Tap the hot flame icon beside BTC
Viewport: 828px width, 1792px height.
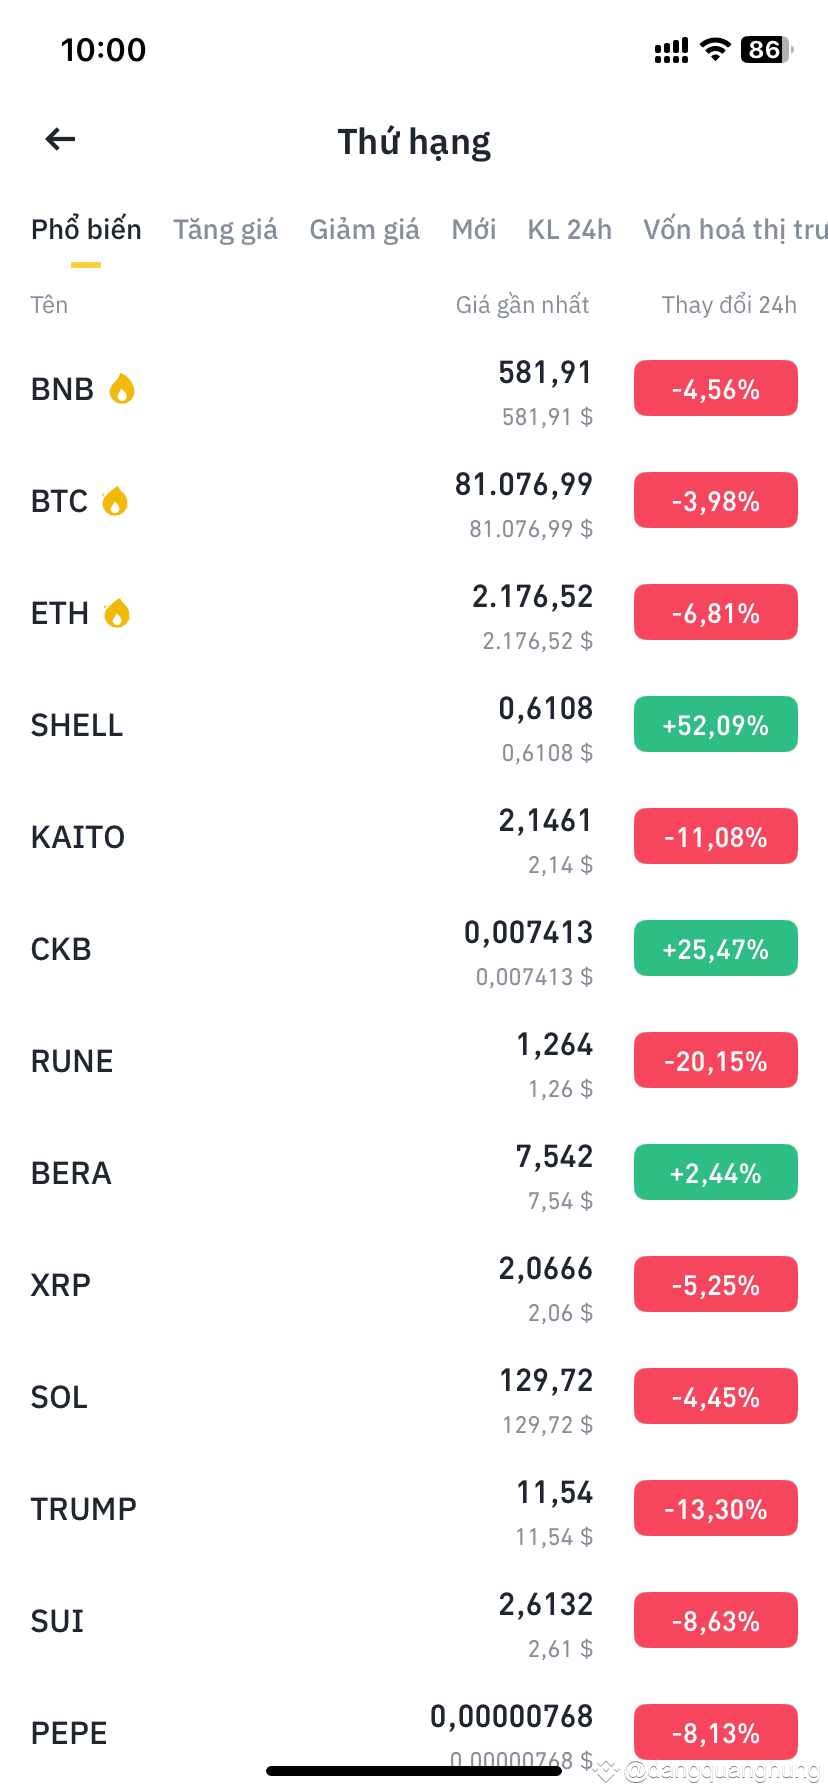point(116,500)
